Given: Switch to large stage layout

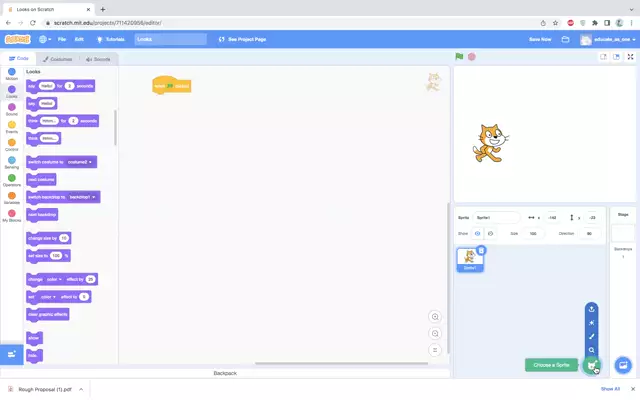Looking at the screenshot, I should pyautogui.click(x=616, y=57).
